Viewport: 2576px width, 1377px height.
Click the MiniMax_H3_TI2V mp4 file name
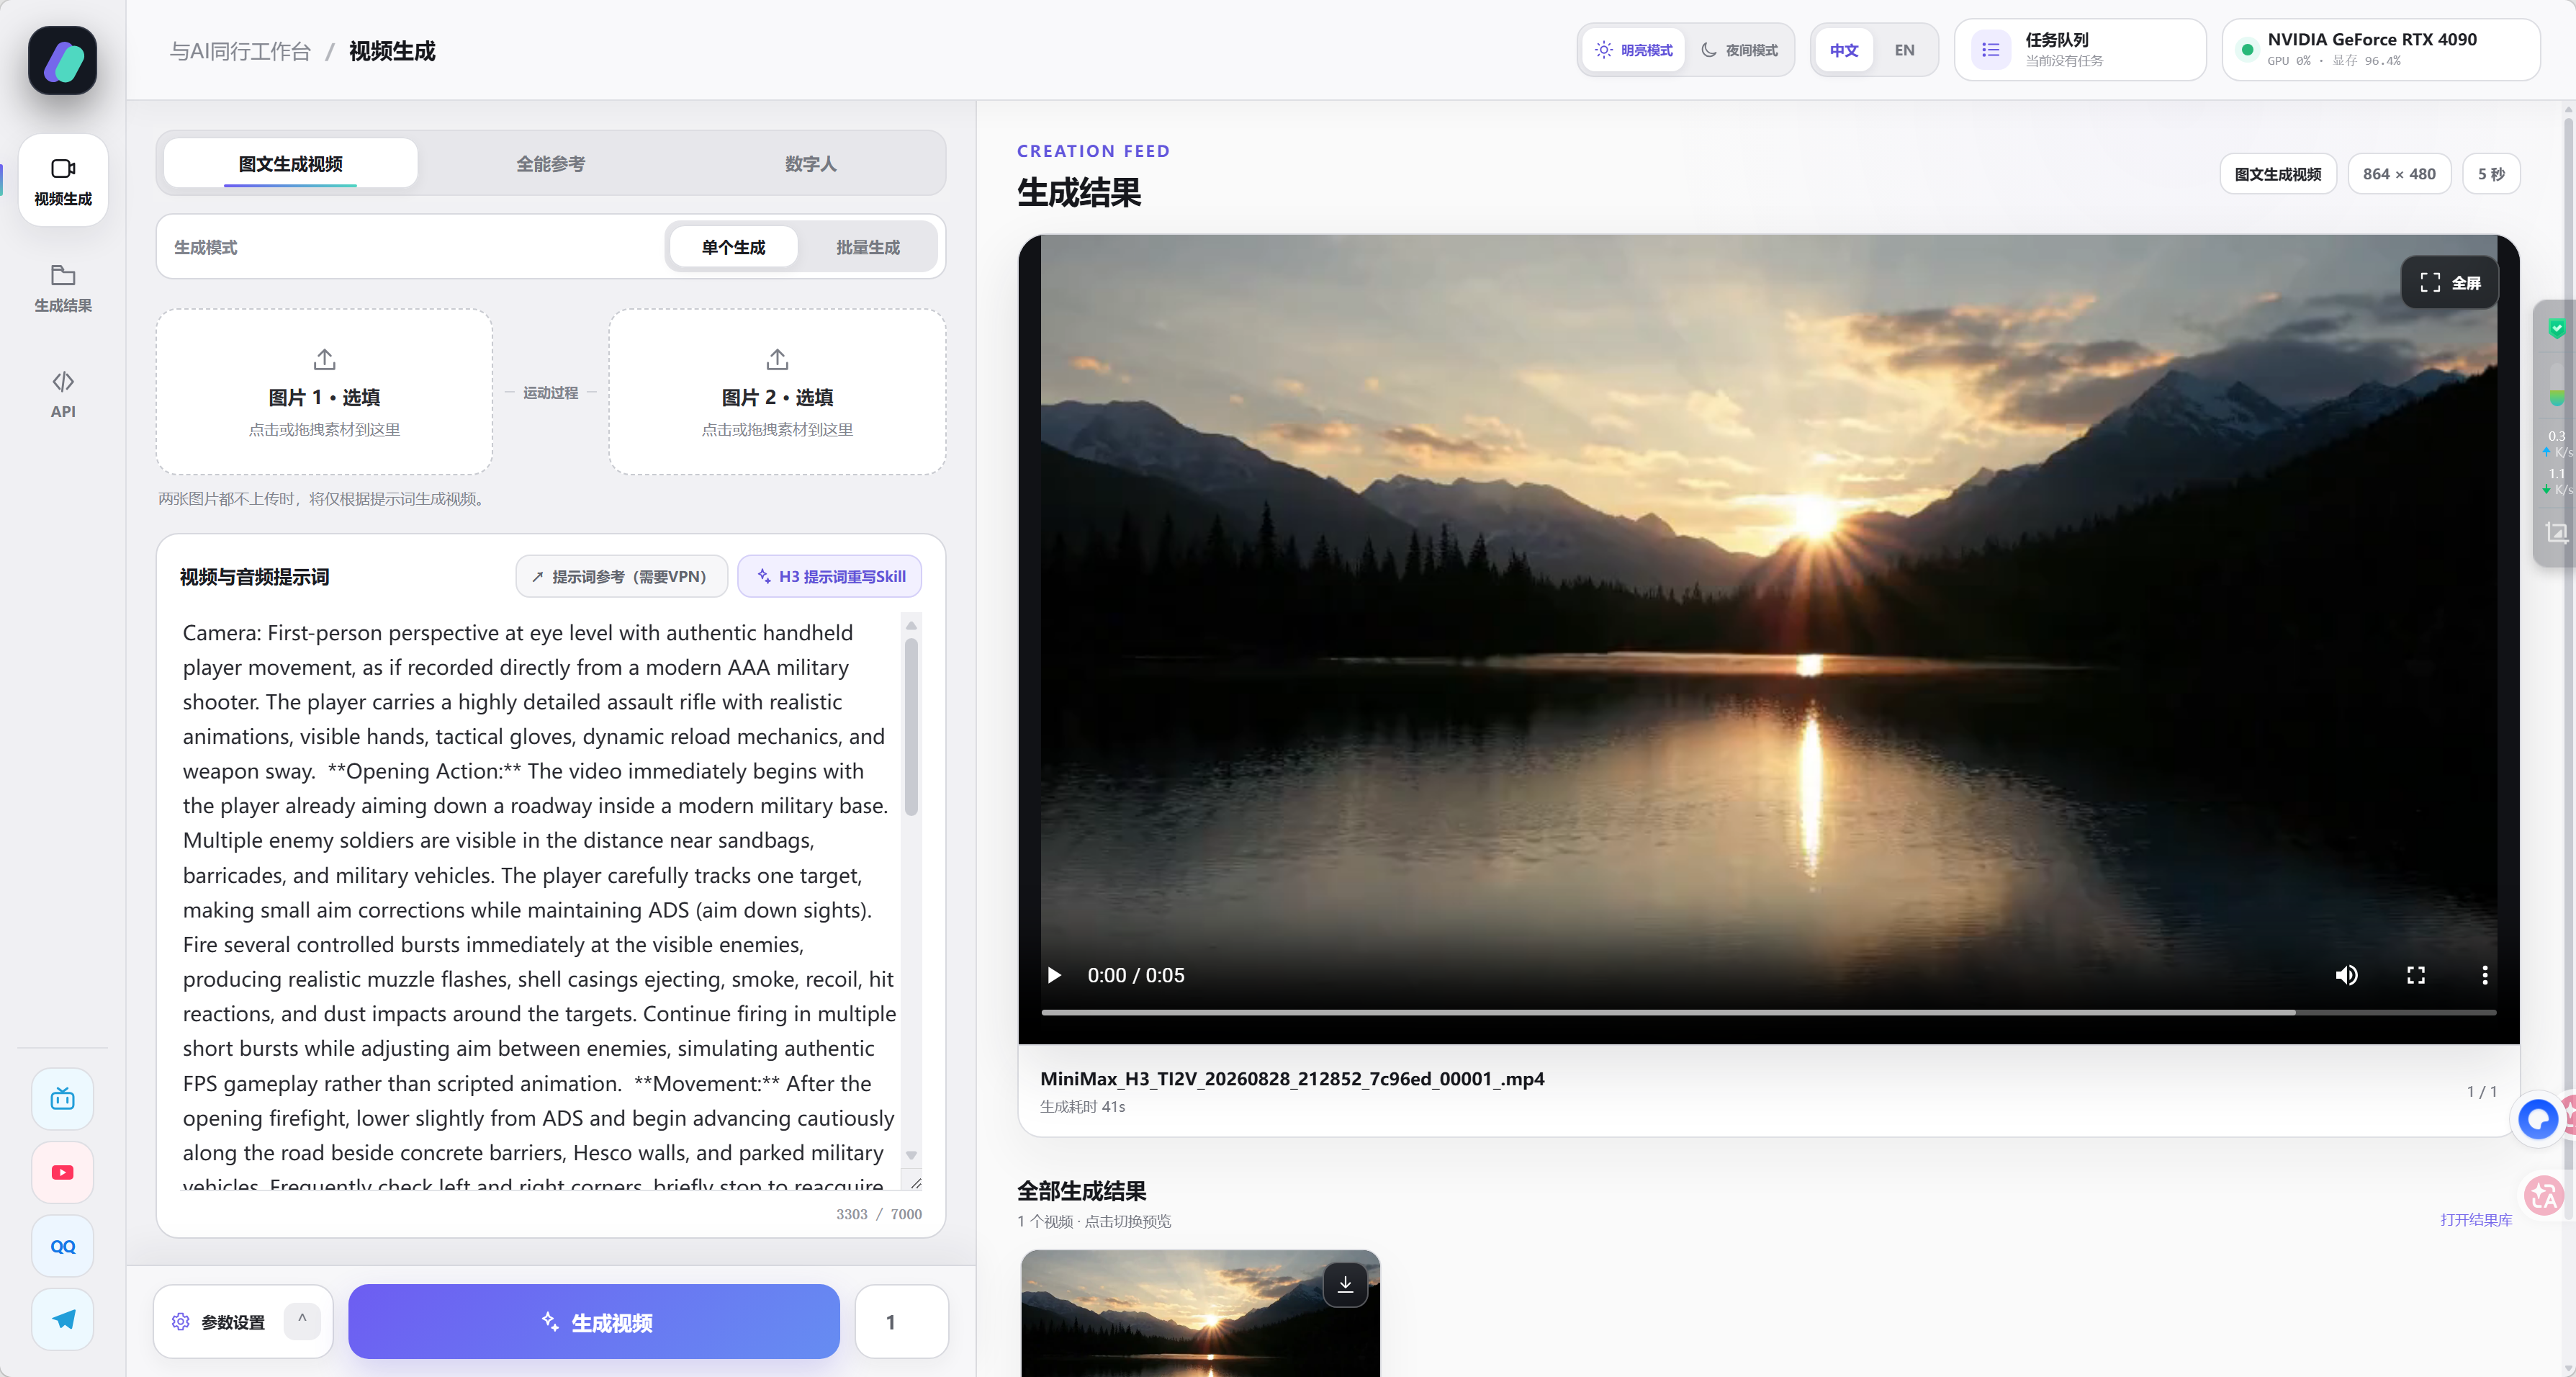(x=1292, y=1079)
